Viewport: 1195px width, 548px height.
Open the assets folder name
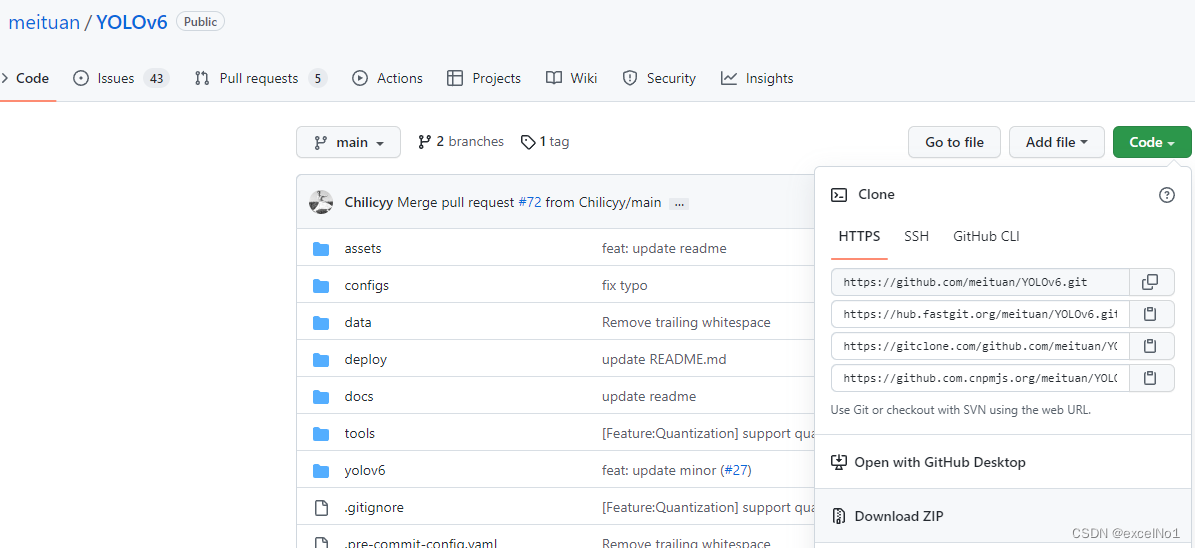pos(363,248)
